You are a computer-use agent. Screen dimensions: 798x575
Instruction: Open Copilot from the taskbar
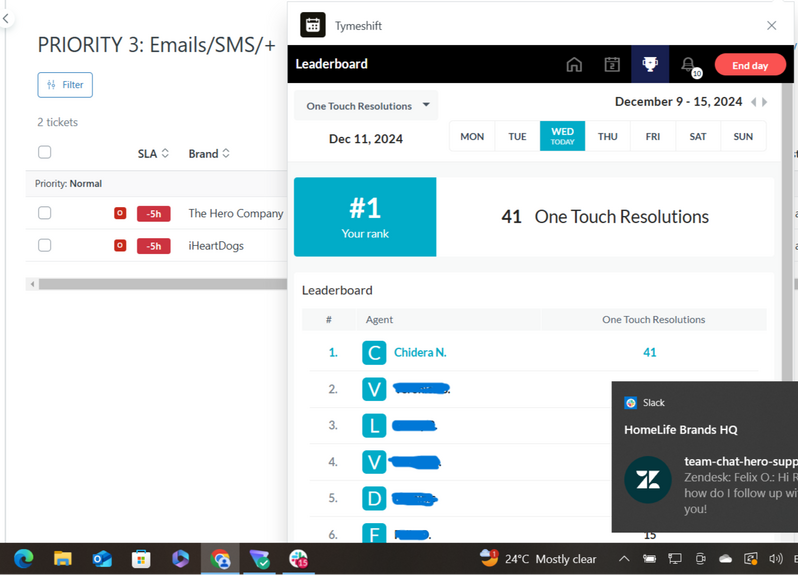click(x=180, y=559)
